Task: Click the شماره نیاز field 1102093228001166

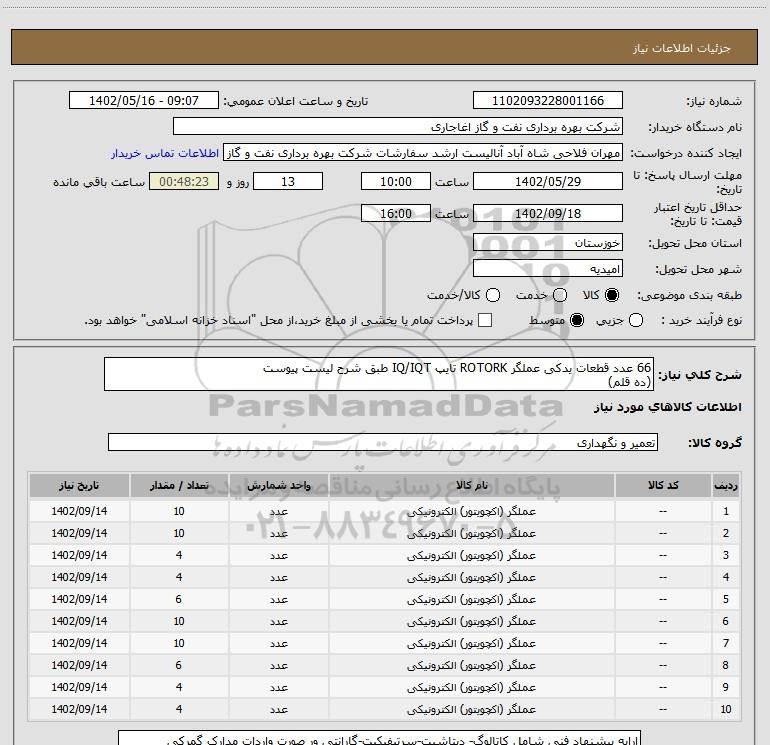Action: click(548, 101)
